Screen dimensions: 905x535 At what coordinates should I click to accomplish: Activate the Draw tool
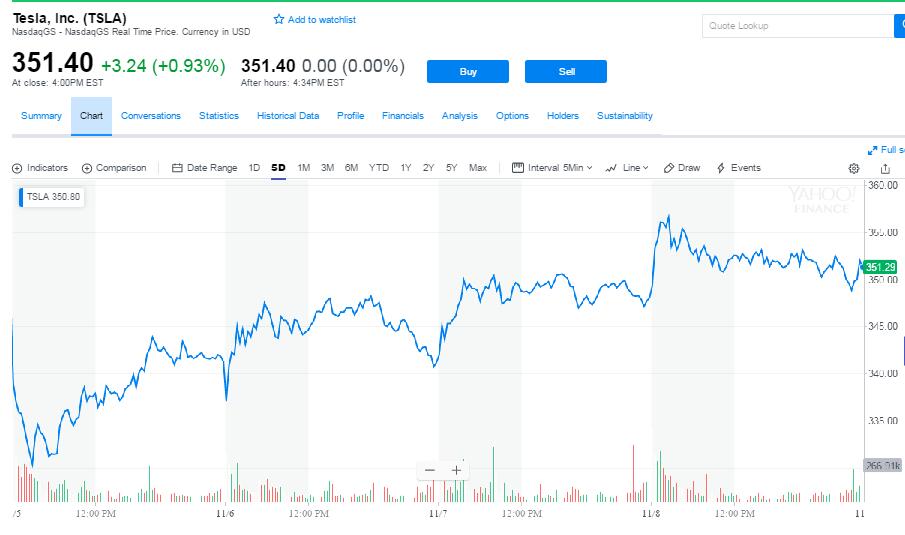coord(682,168)
